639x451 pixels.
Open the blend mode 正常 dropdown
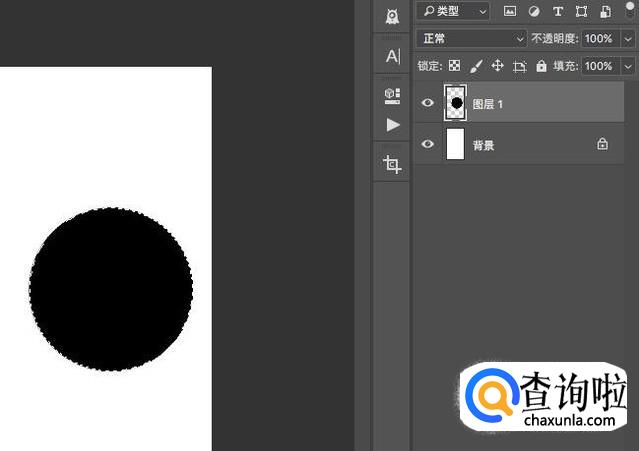(x=472, y=39)
